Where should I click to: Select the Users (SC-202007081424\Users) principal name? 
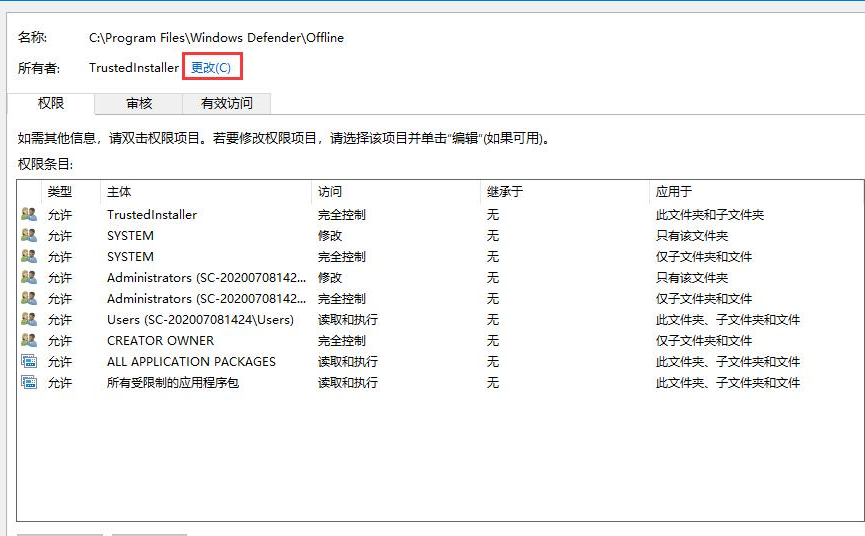(x=200, y=320)
